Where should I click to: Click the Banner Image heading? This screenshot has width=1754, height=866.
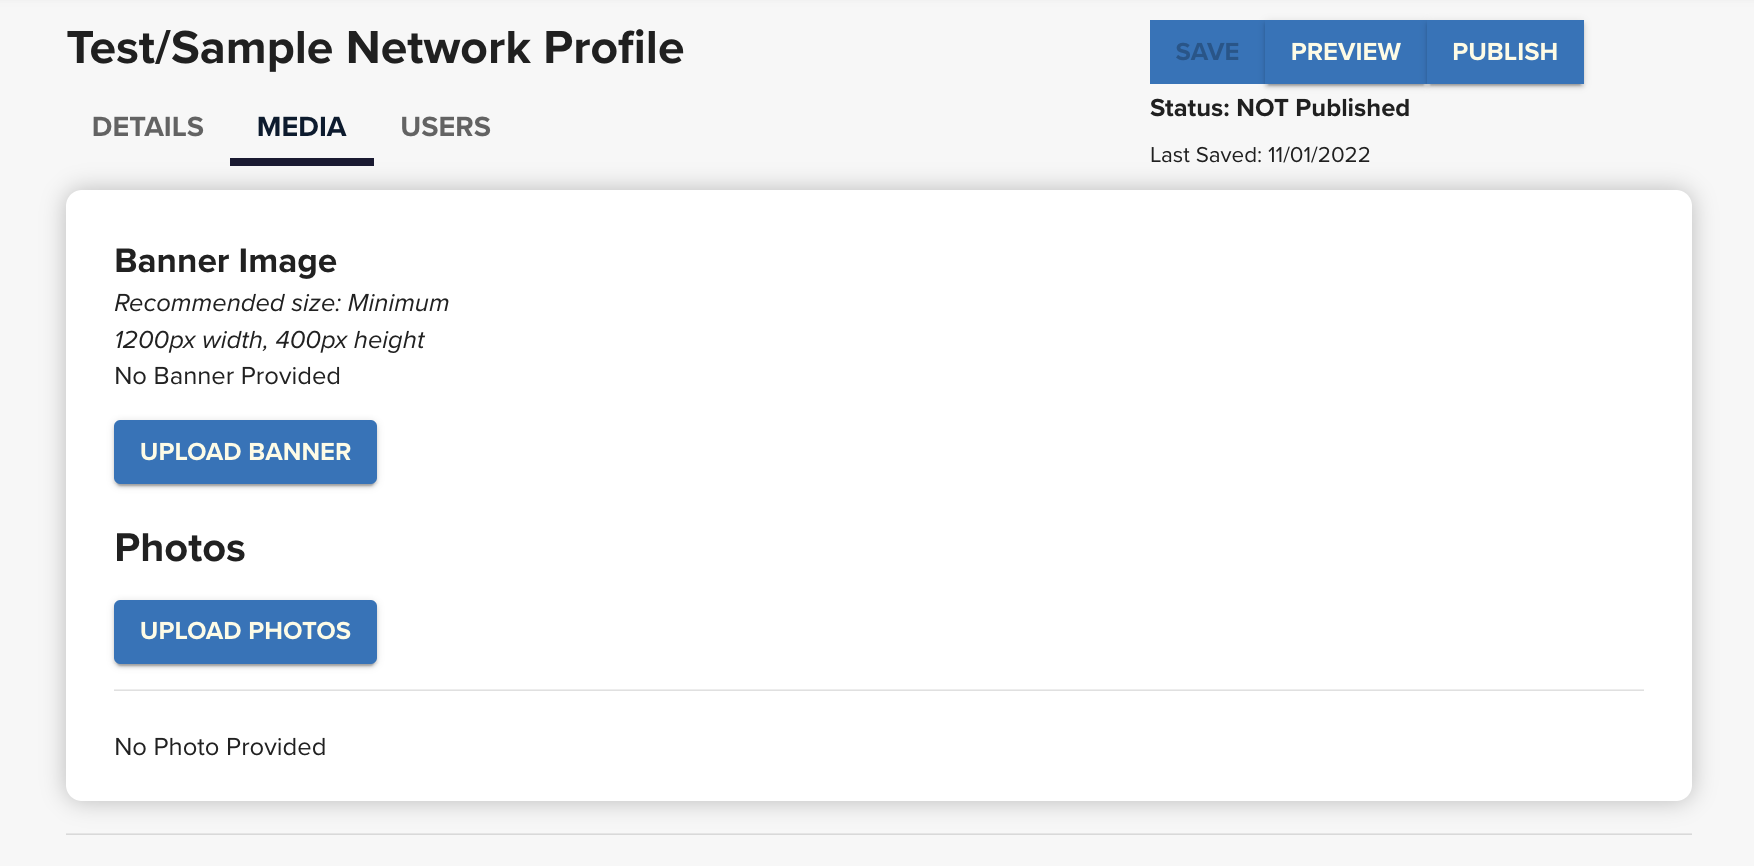pyautogui.click(x=226, y=261)
